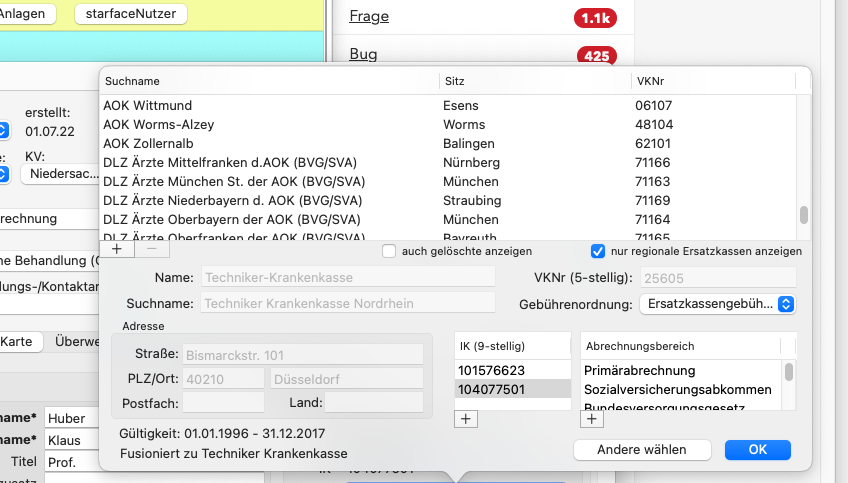
Task: Add new IK number with plus button
Action: click(466, 419)
